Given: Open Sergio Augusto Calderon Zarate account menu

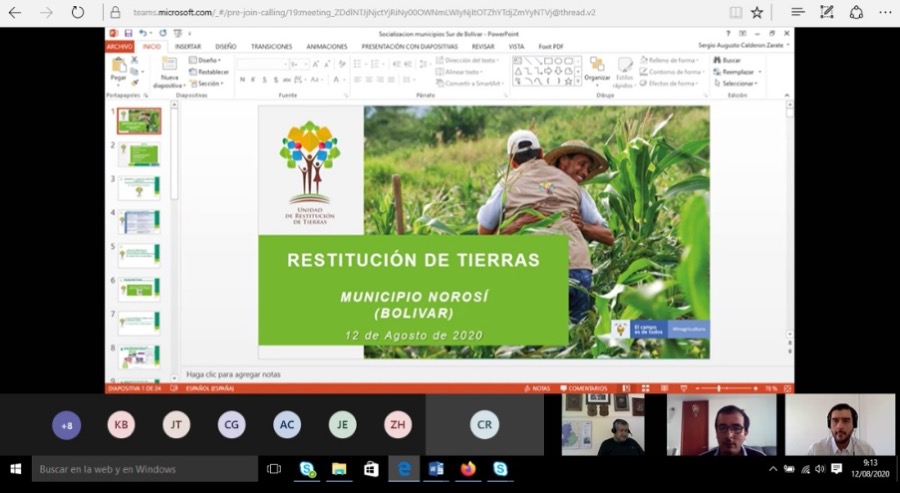Looking at the screenshot, I should [744, 45].
